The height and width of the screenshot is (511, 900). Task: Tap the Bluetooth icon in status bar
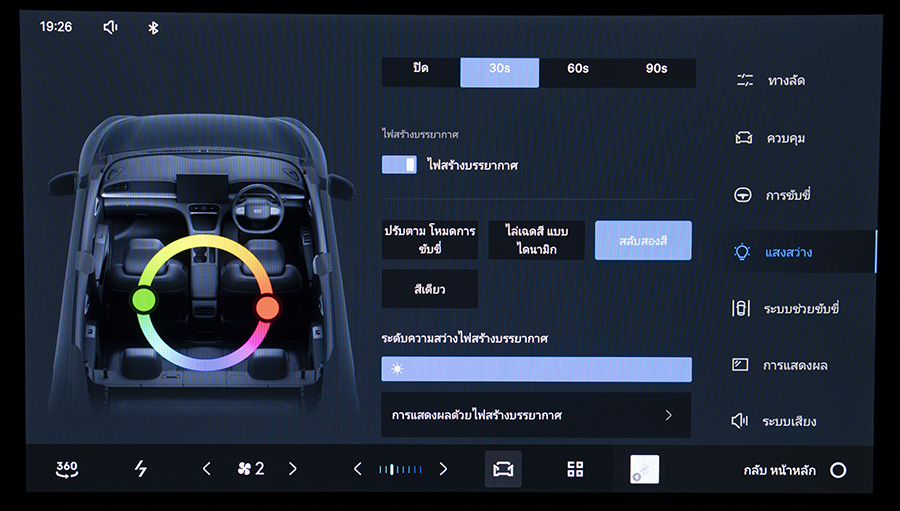click(x=153, y=27)
